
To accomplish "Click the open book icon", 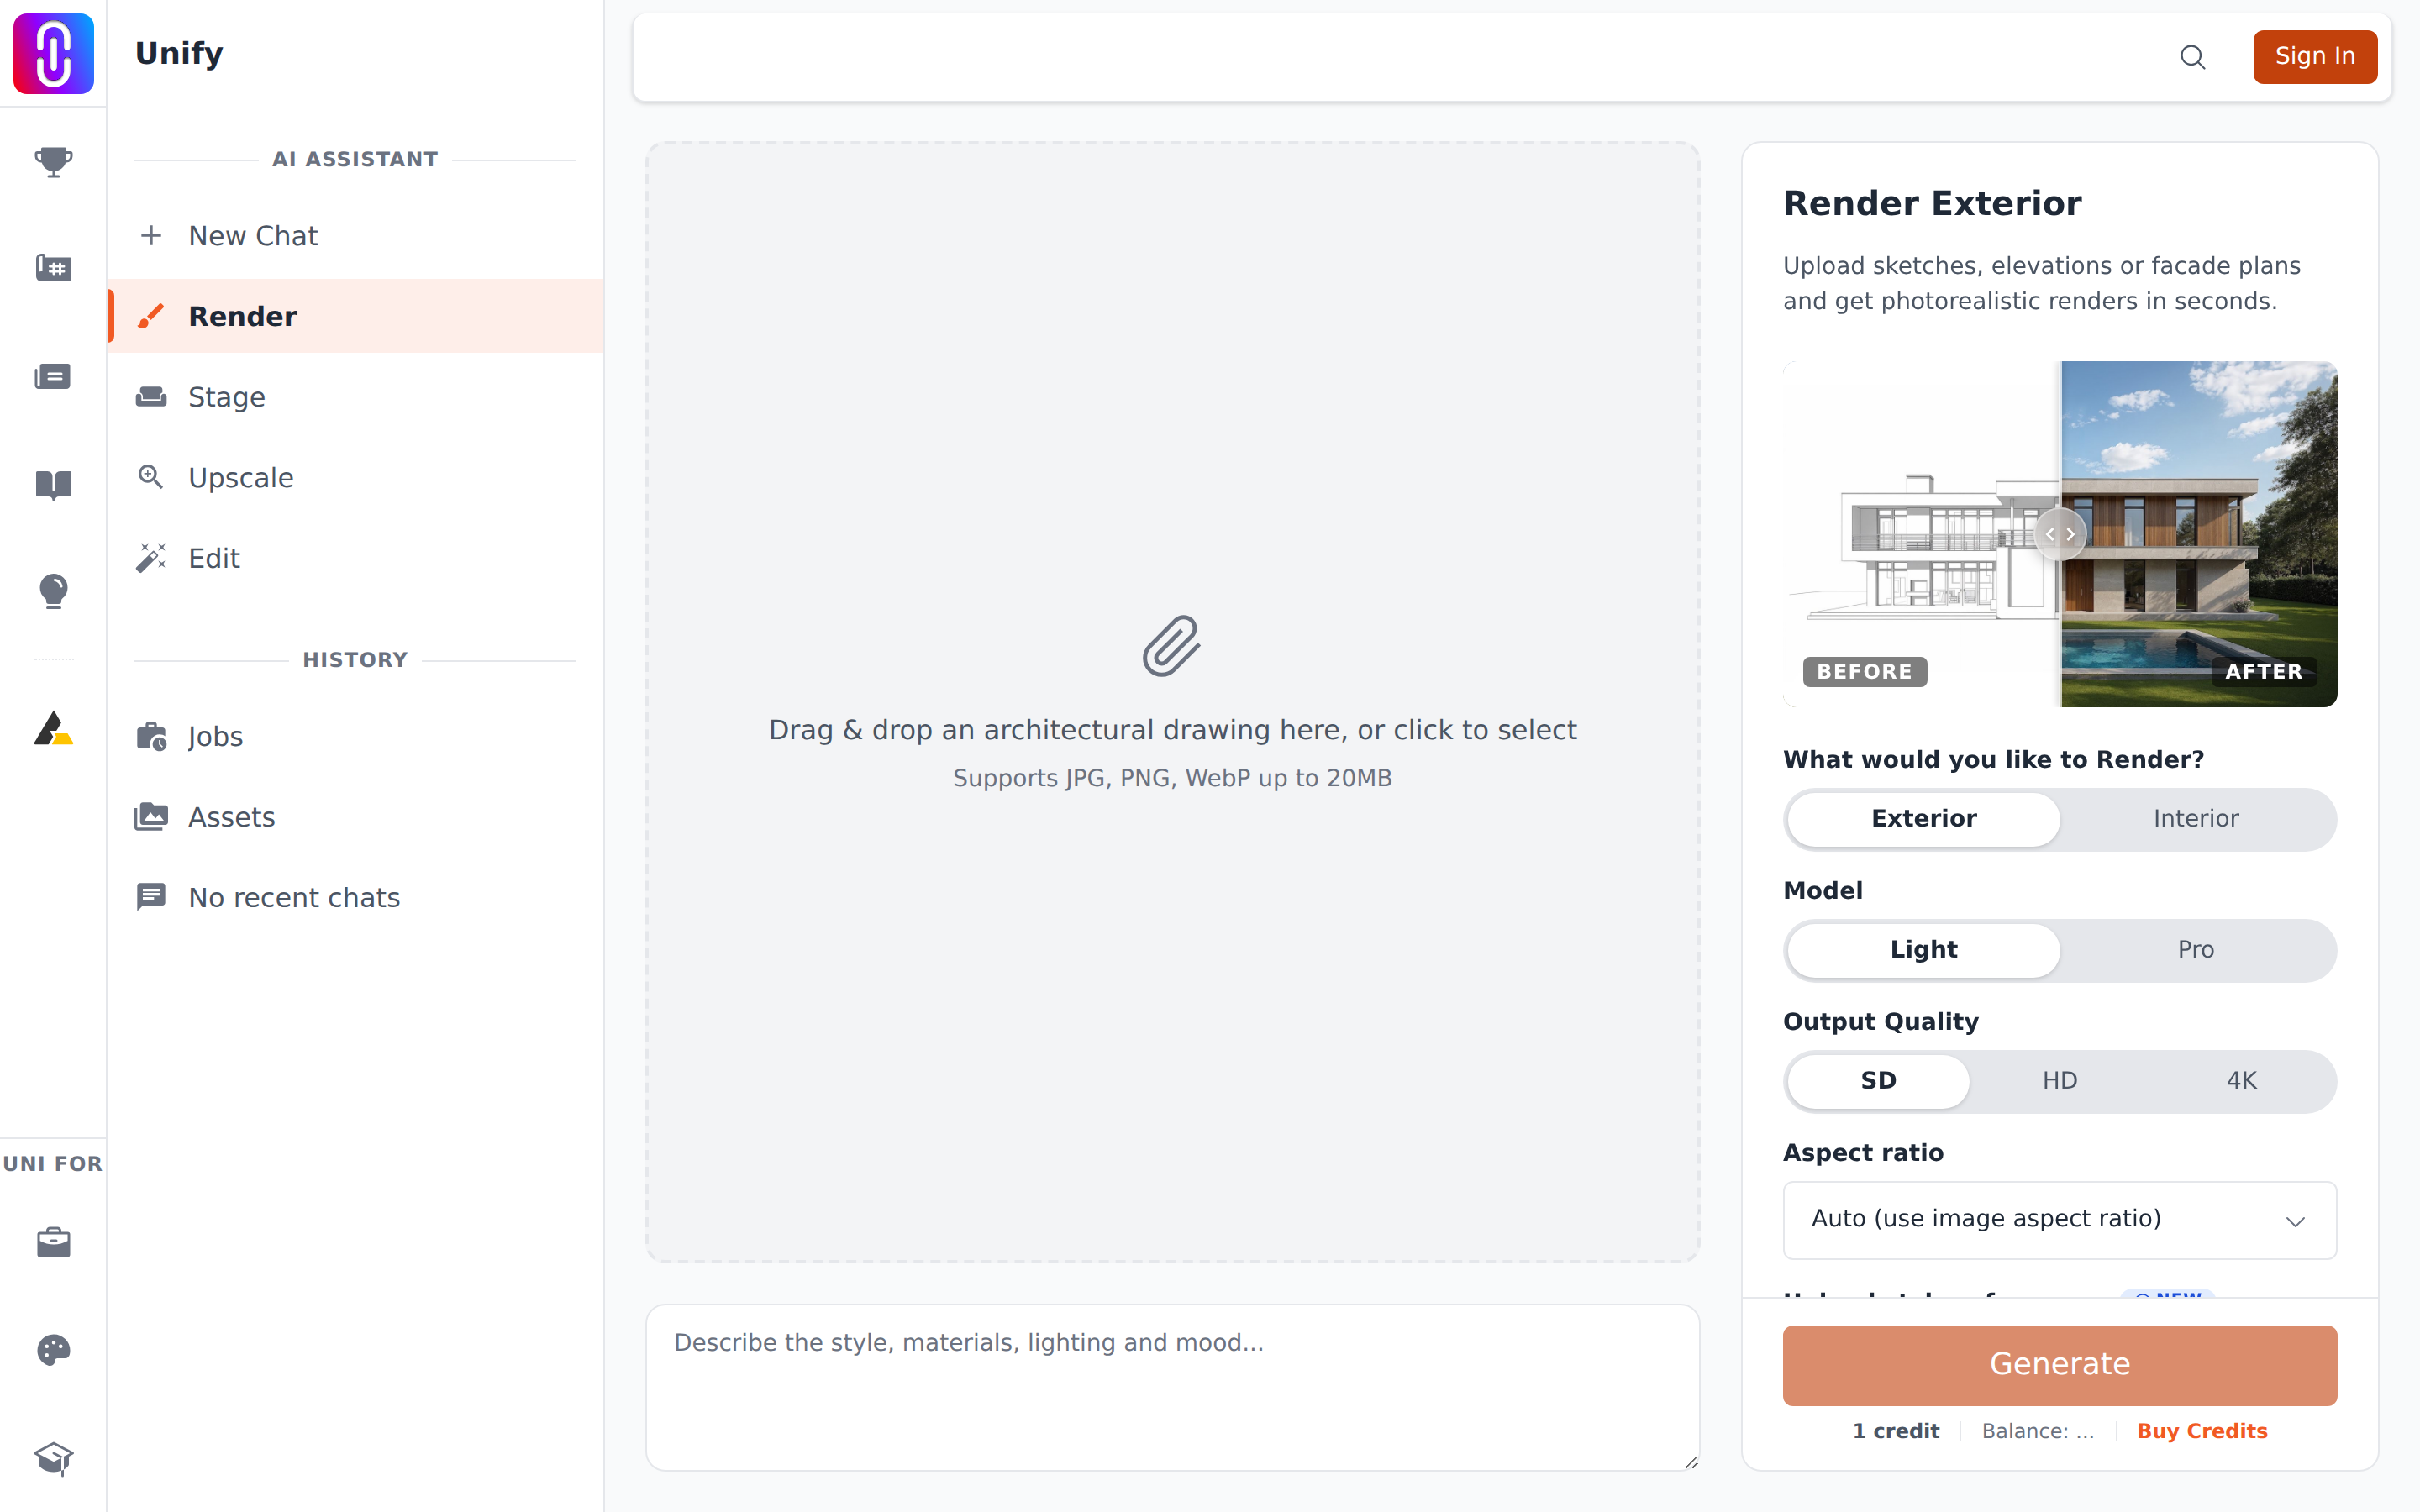I will click(53, 485).
